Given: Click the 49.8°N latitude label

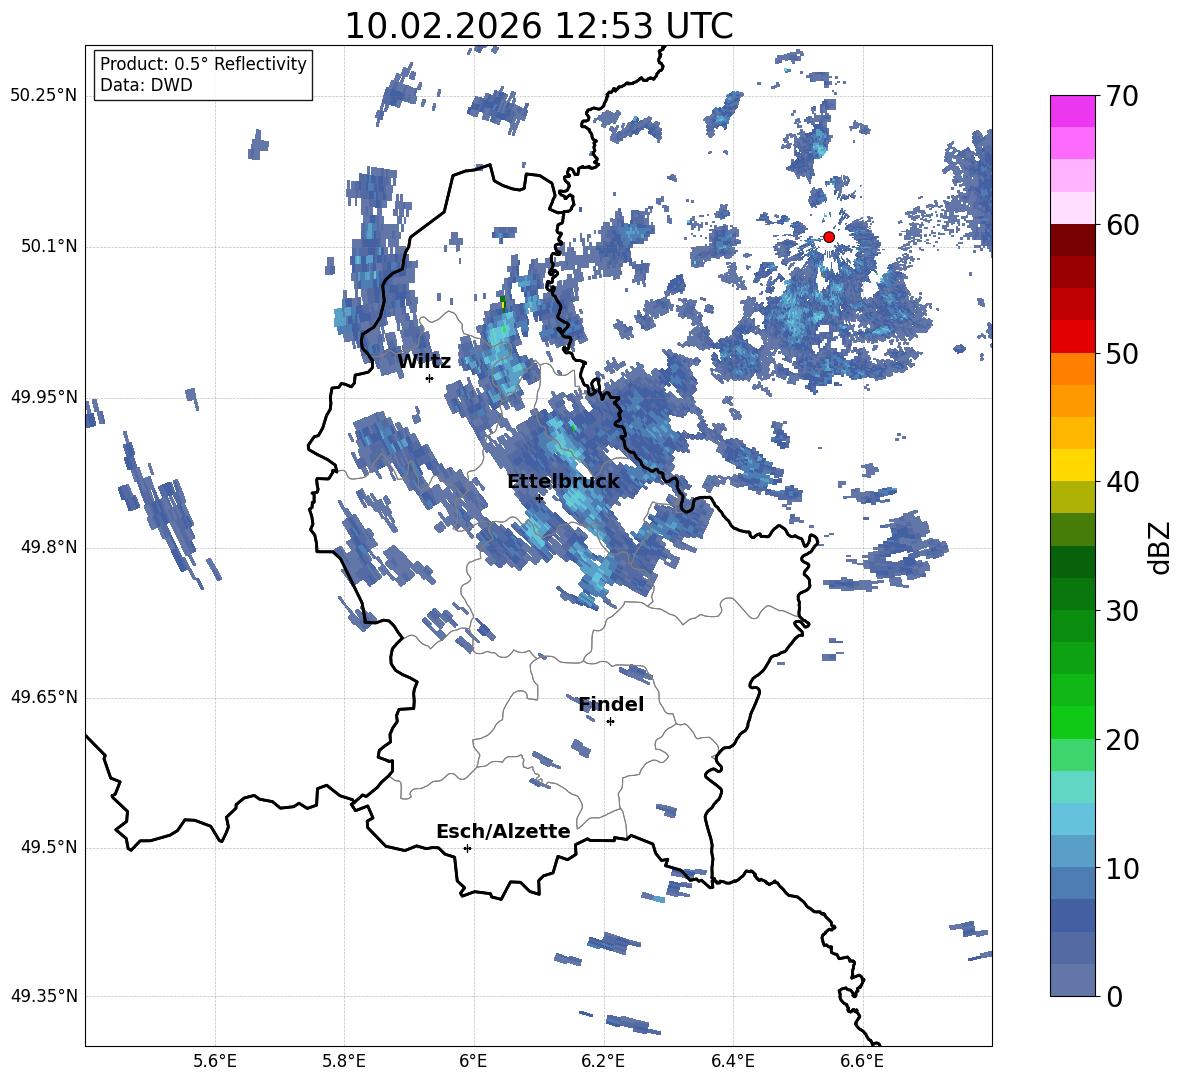Looking at the screenshot, I should [x=48, y=547].
